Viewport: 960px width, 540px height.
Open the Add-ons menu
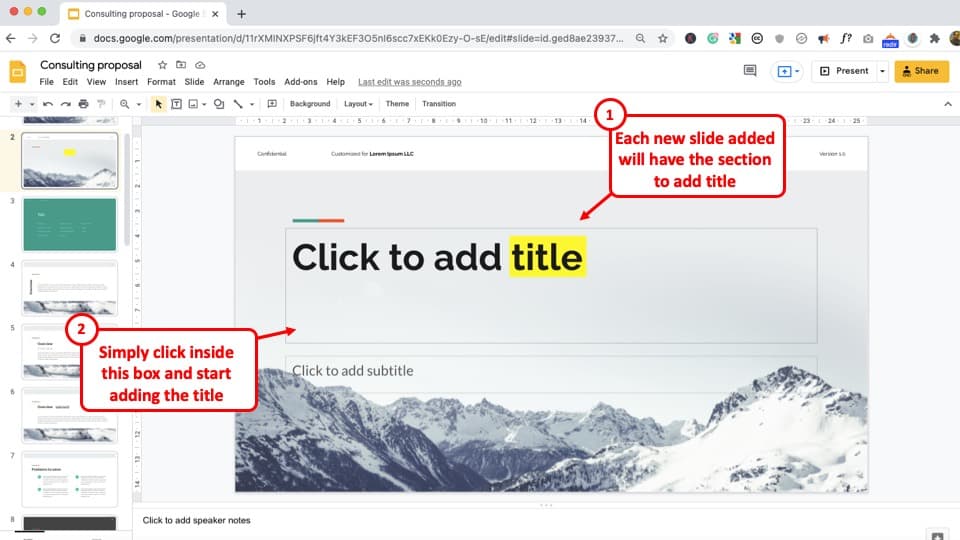301,82
